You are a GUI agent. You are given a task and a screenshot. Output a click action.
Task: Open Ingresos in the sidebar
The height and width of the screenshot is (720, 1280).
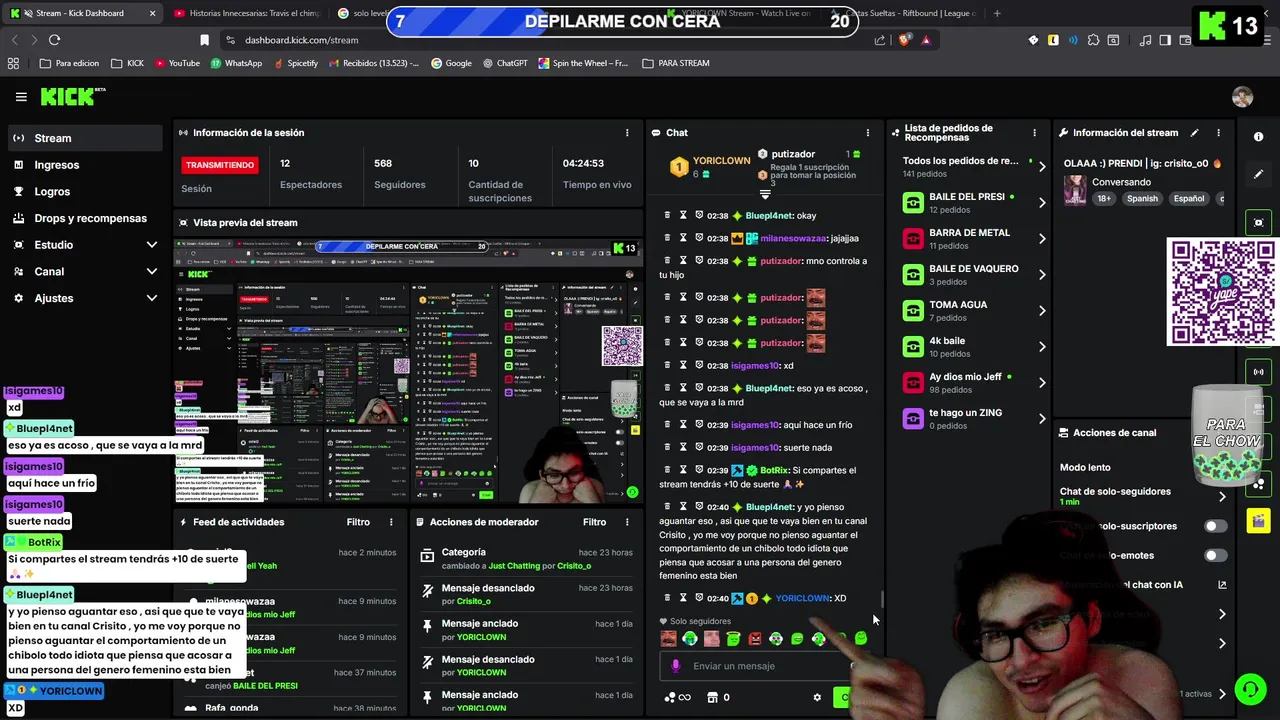coord(84,165)
